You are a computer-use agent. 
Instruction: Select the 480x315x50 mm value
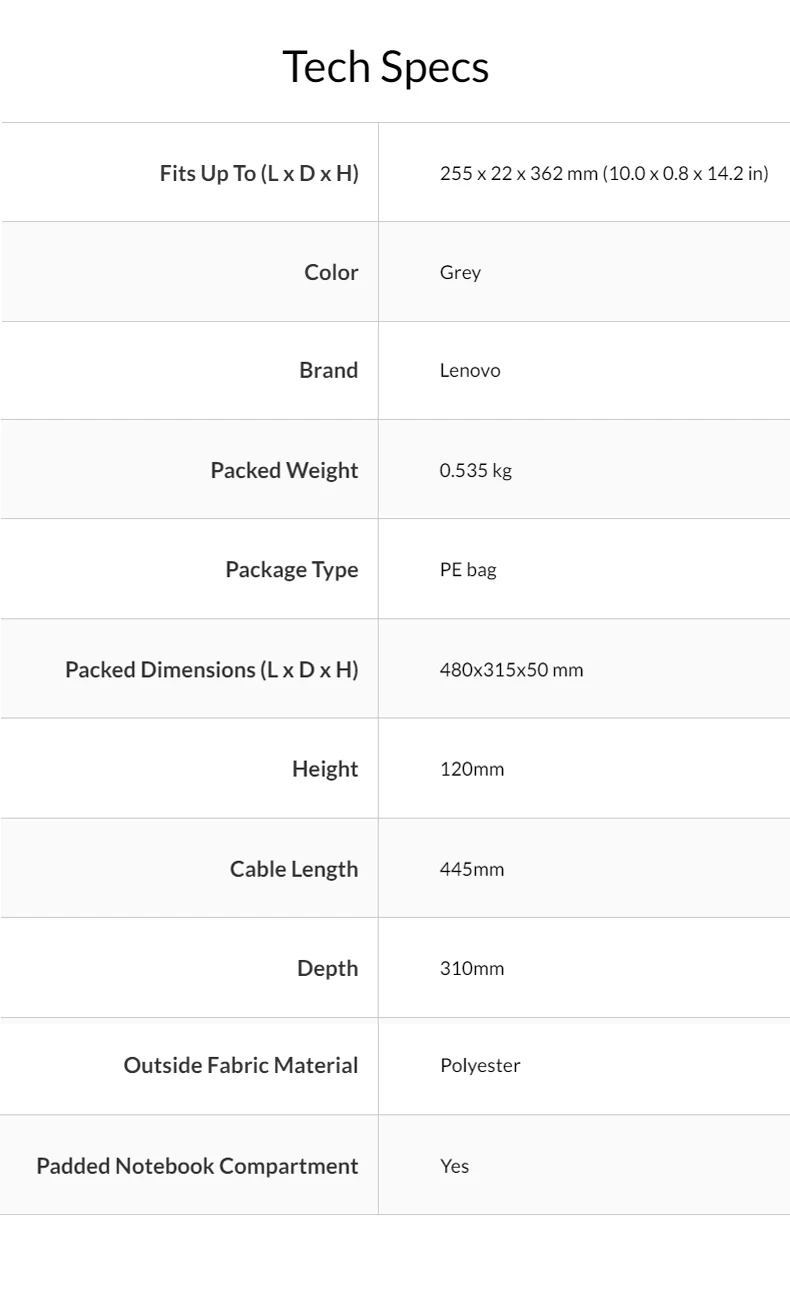click(x=511, y=669)
